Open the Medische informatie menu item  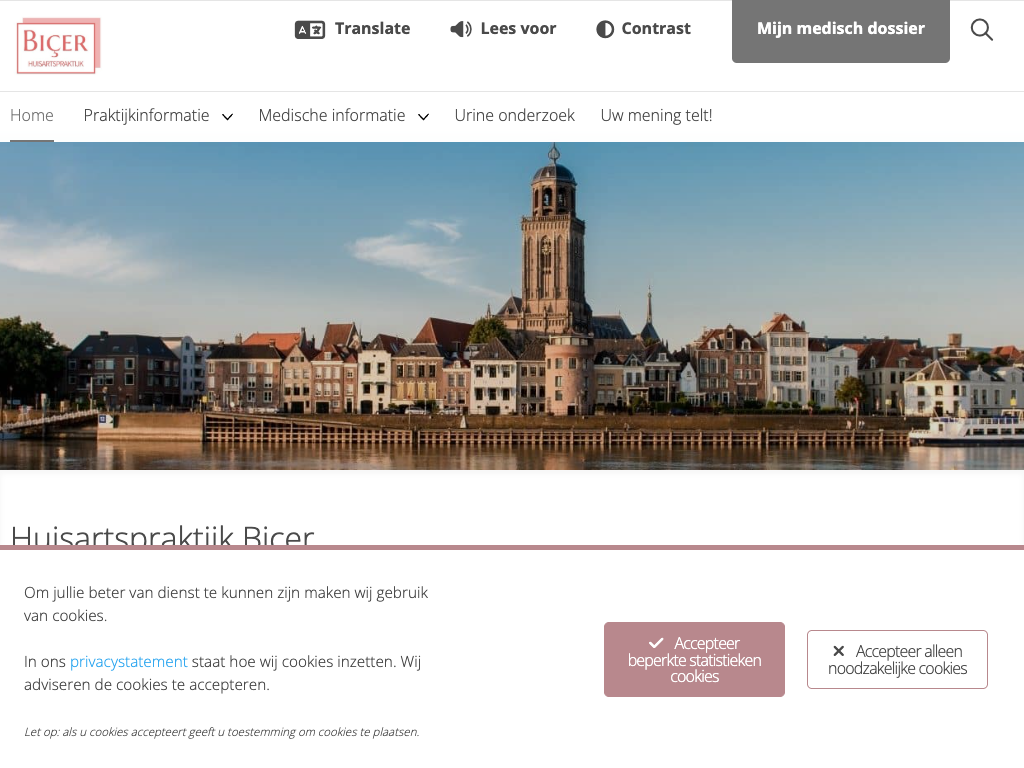pos(331,115)
